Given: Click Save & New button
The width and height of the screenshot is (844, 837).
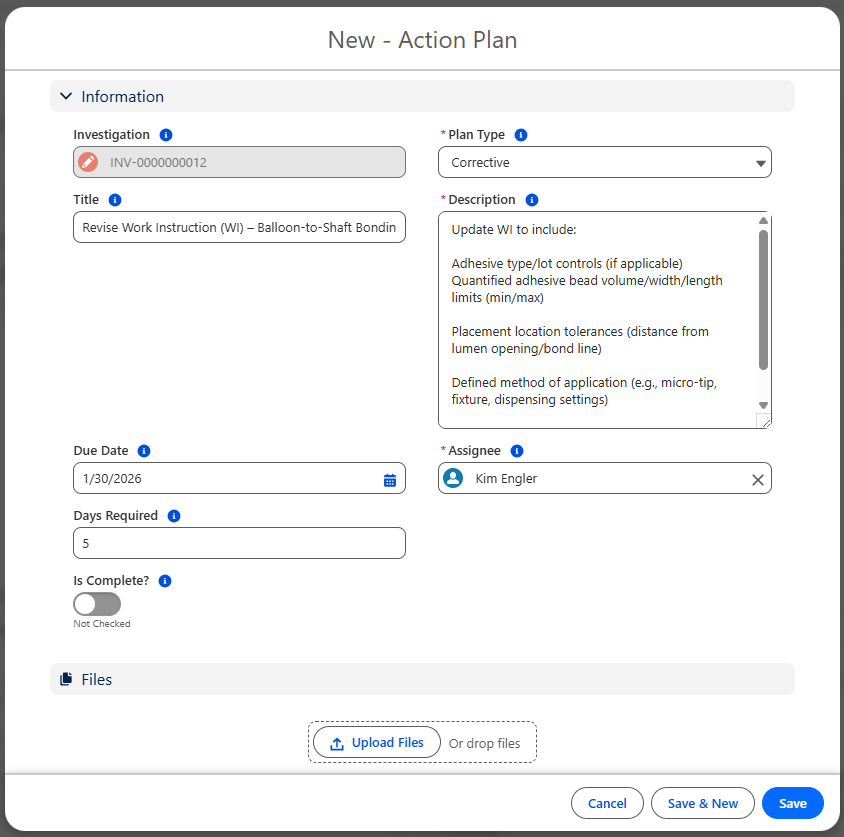Looking at the screenshot, I should point(702,804).
